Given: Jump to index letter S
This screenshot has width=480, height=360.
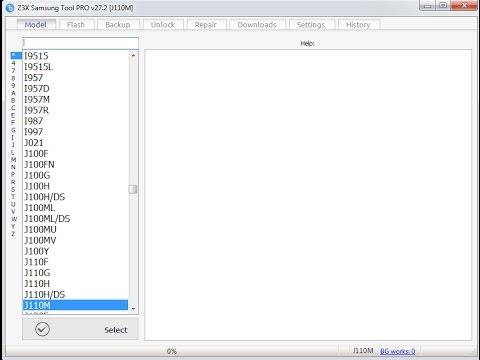Looking at the screenshot, I should tap(13, 189).
